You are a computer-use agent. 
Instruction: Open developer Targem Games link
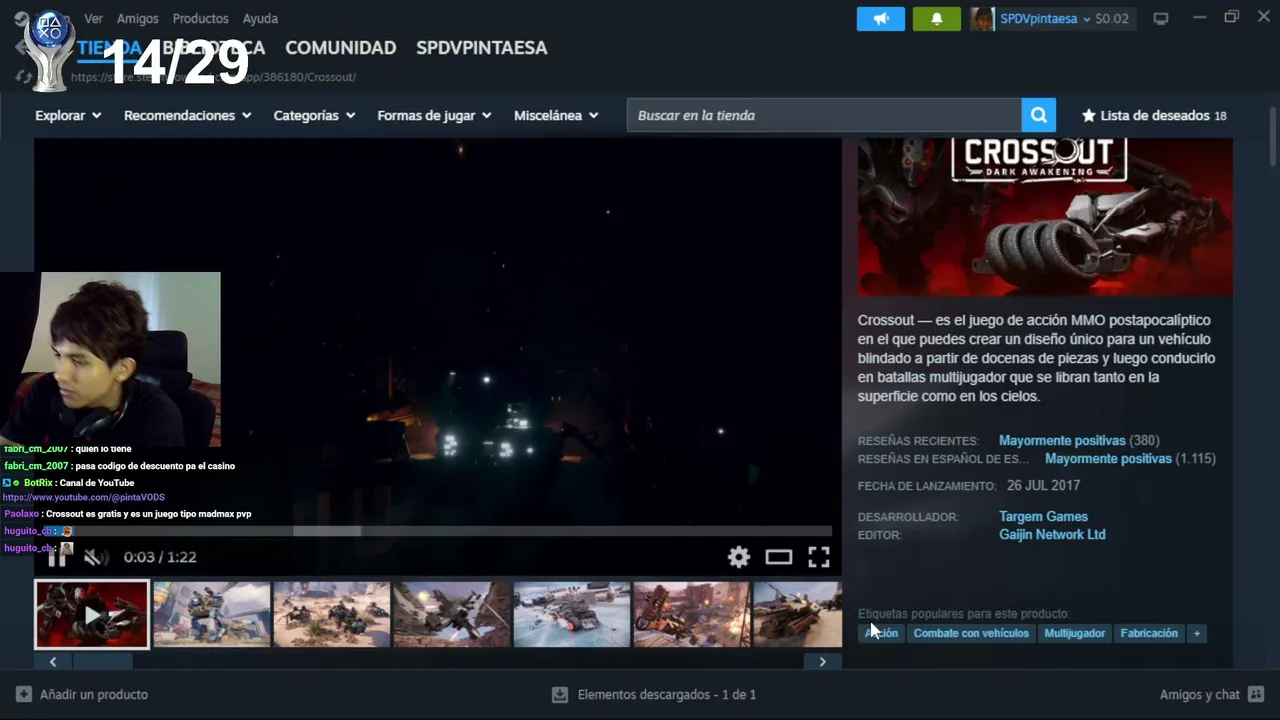(1043, 516)
